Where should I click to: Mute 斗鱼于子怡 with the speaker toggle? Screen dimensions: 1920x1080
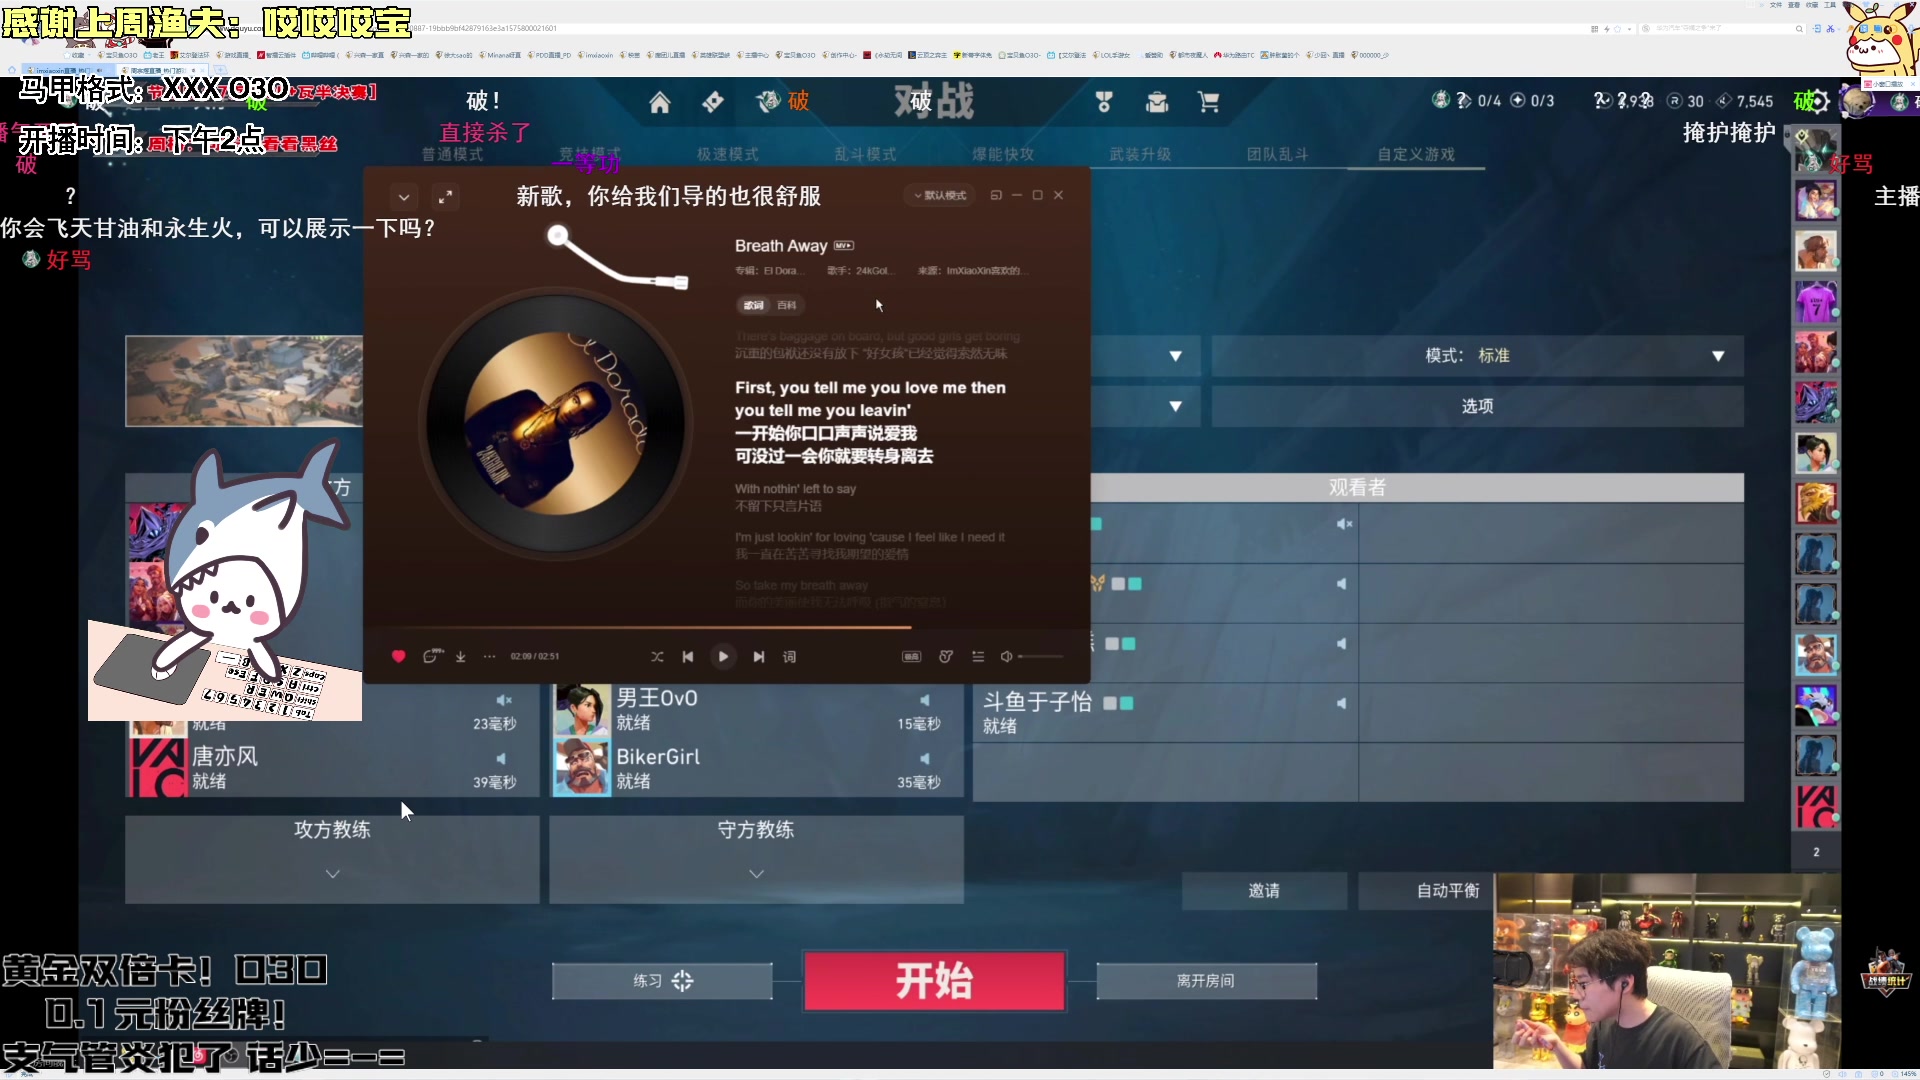tap(1343, 702)
